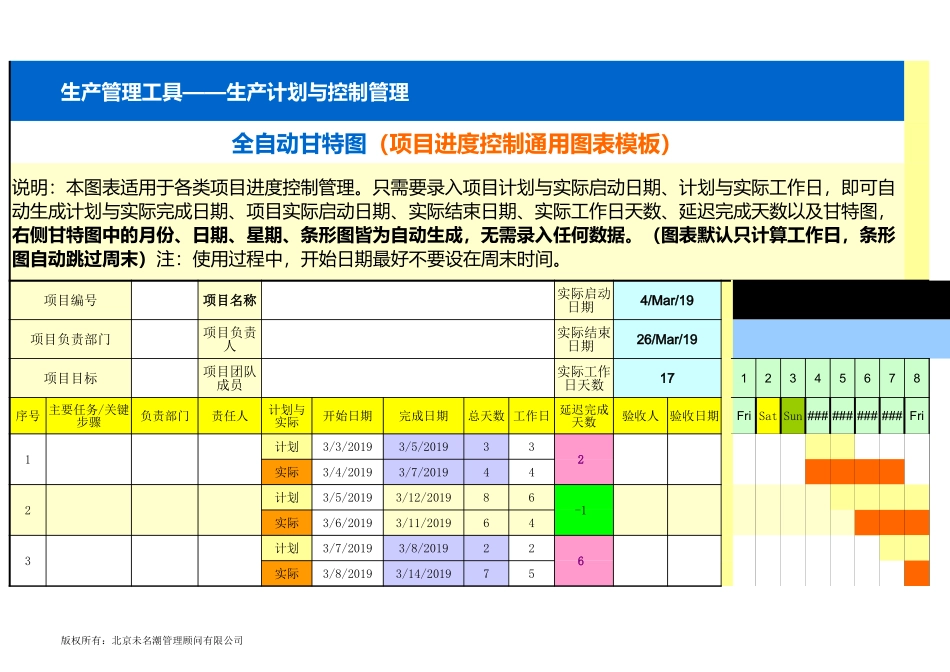Select the 验收日期 column header
This screenshot has width=950, height=672.
694,416
